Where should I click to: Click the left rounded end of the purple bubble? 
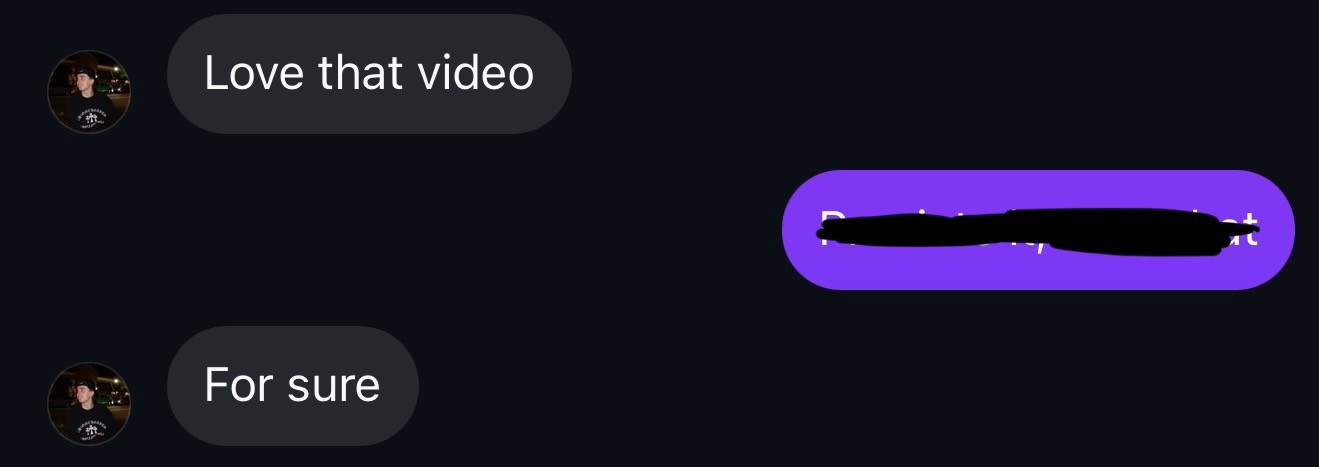(x=811, y=230)
